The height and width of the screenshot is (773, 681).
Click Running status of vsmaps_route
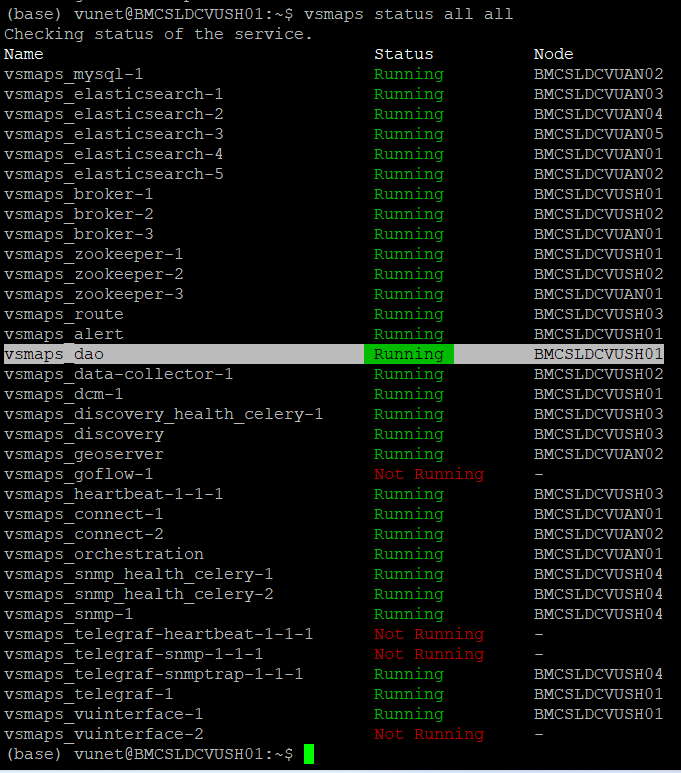409,314
